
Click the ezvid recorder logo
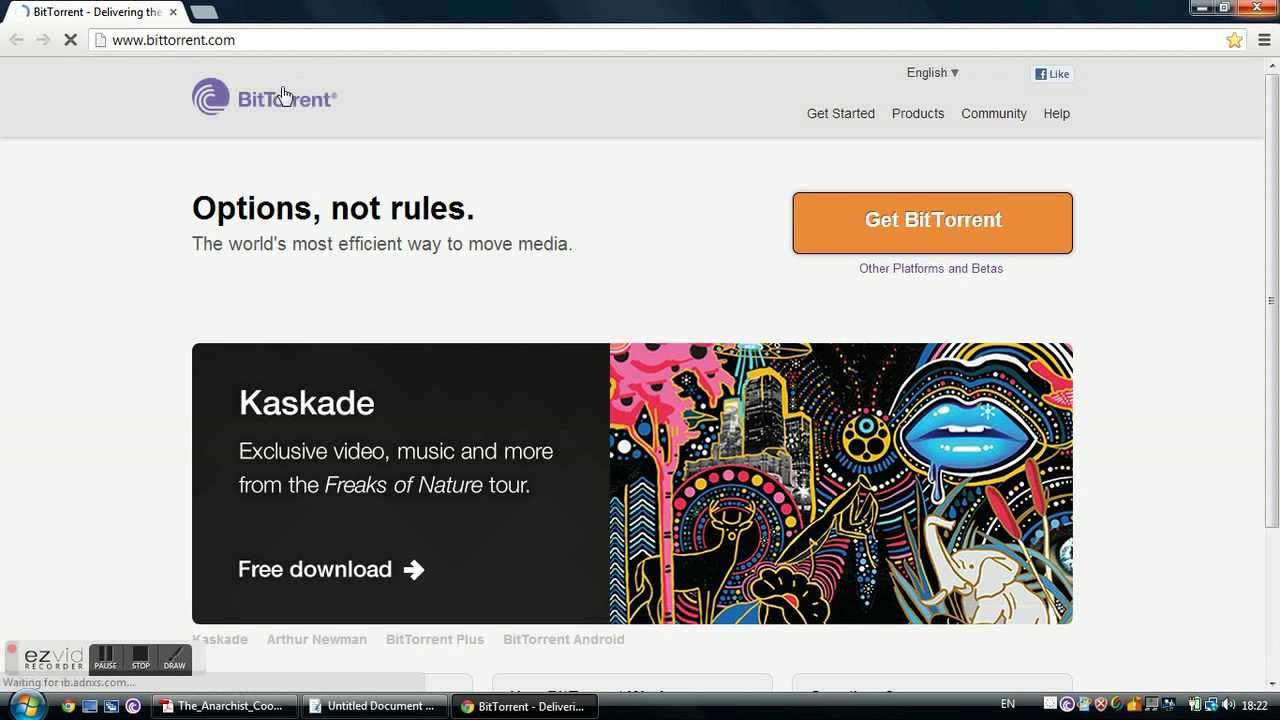click(54, 659)
